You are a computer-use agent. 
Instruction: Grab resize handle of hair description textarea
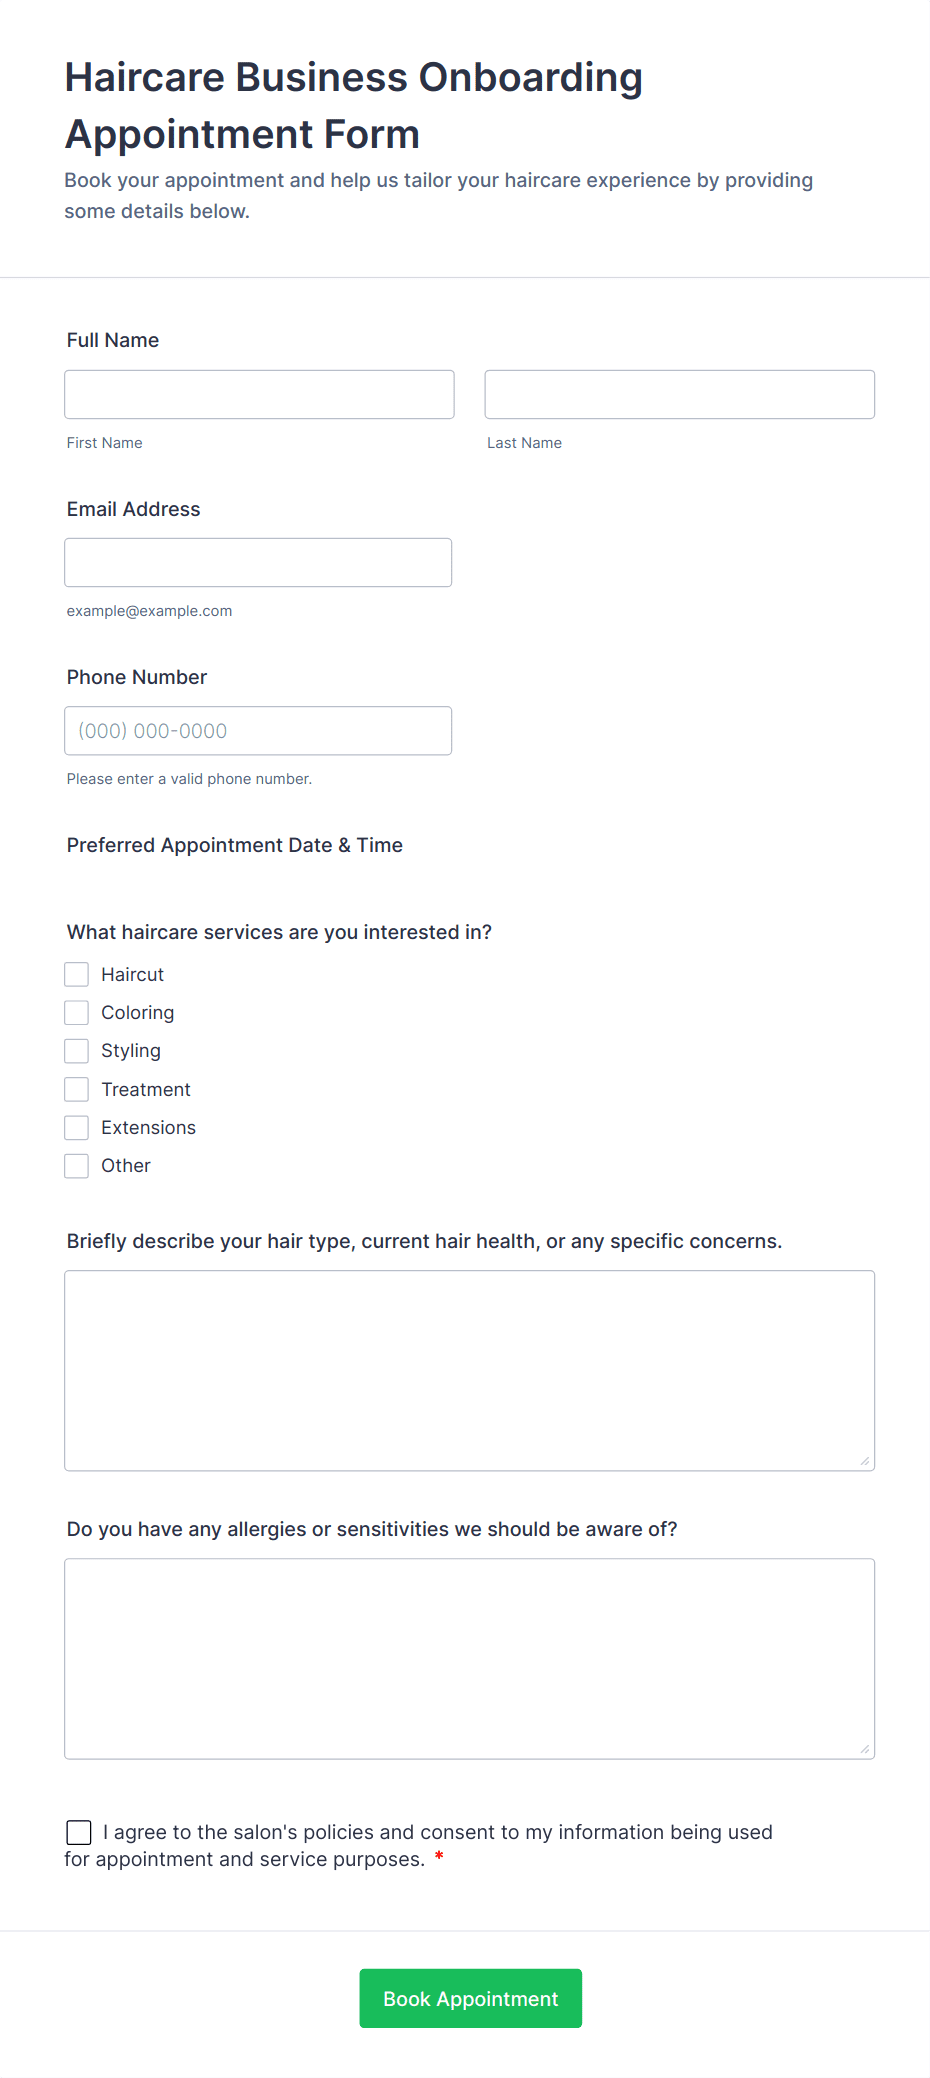865,1461
